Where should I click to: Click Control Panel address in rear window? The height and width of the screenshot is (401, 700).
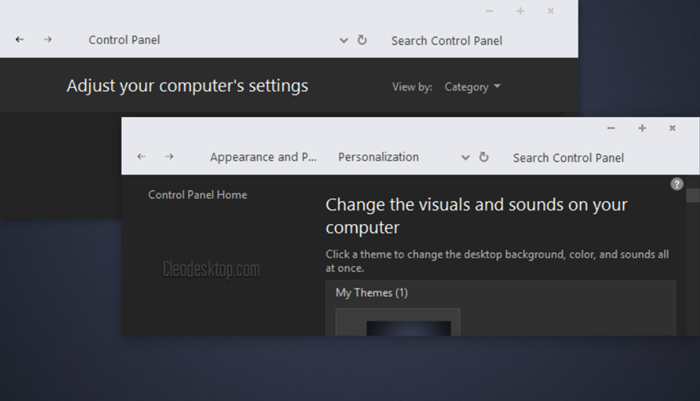tap(124, 40)
